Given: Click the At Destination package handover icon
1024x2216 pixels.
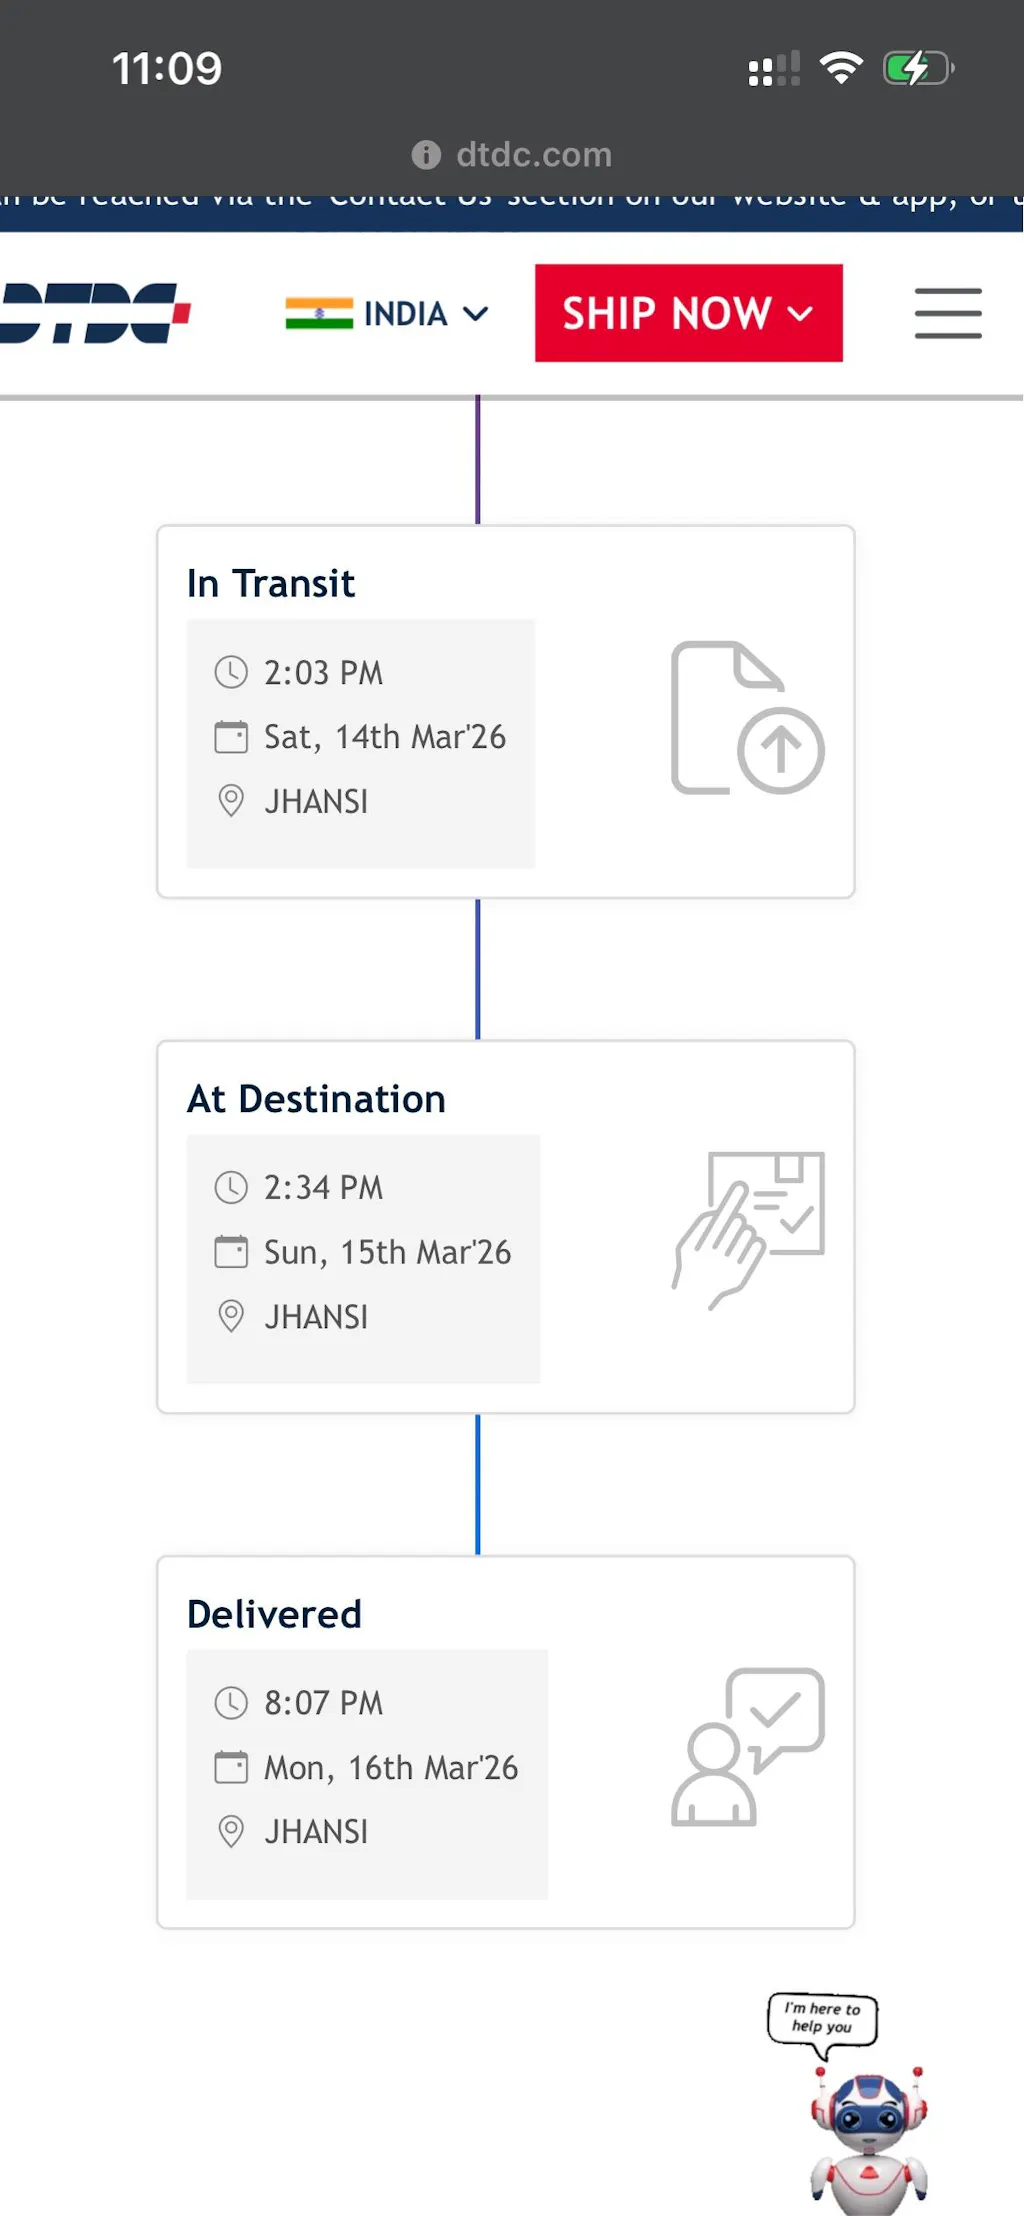Looking at the screenshot, I should tap(749, 1230).
